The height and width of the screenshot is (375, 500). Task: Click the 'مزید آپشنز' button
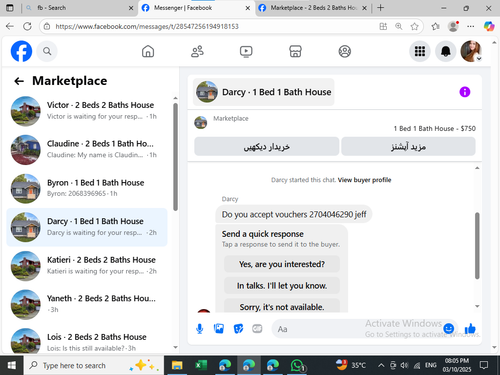pyautogui.click(x=408, y=146)
